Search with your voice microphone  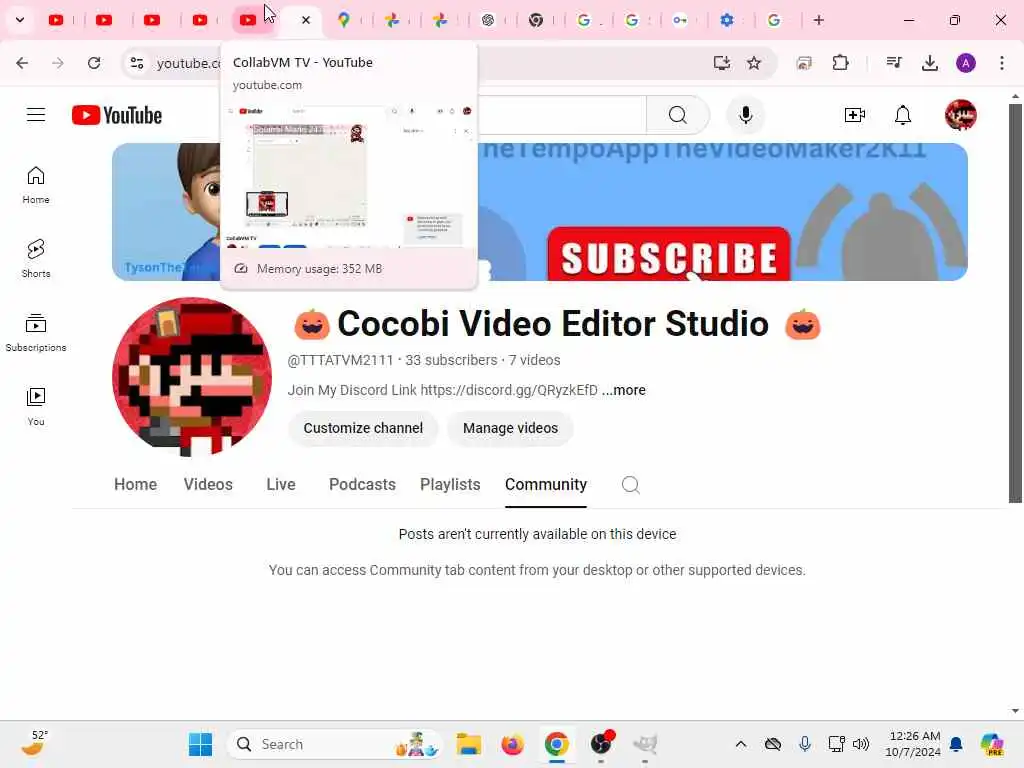[x=746, y=115]
